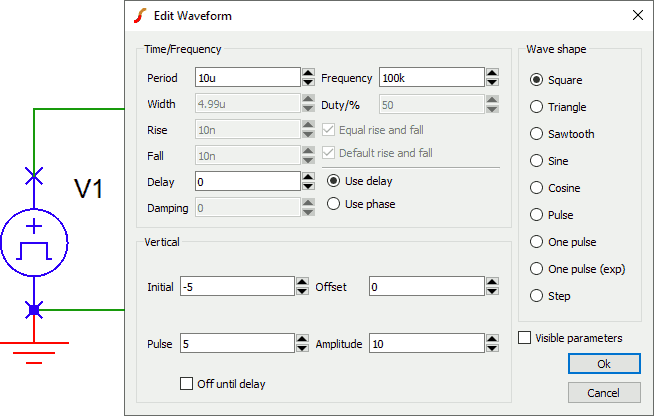Click the Delay input field
The width and height of the screenshot is (654, 416).
pos(247,181)
